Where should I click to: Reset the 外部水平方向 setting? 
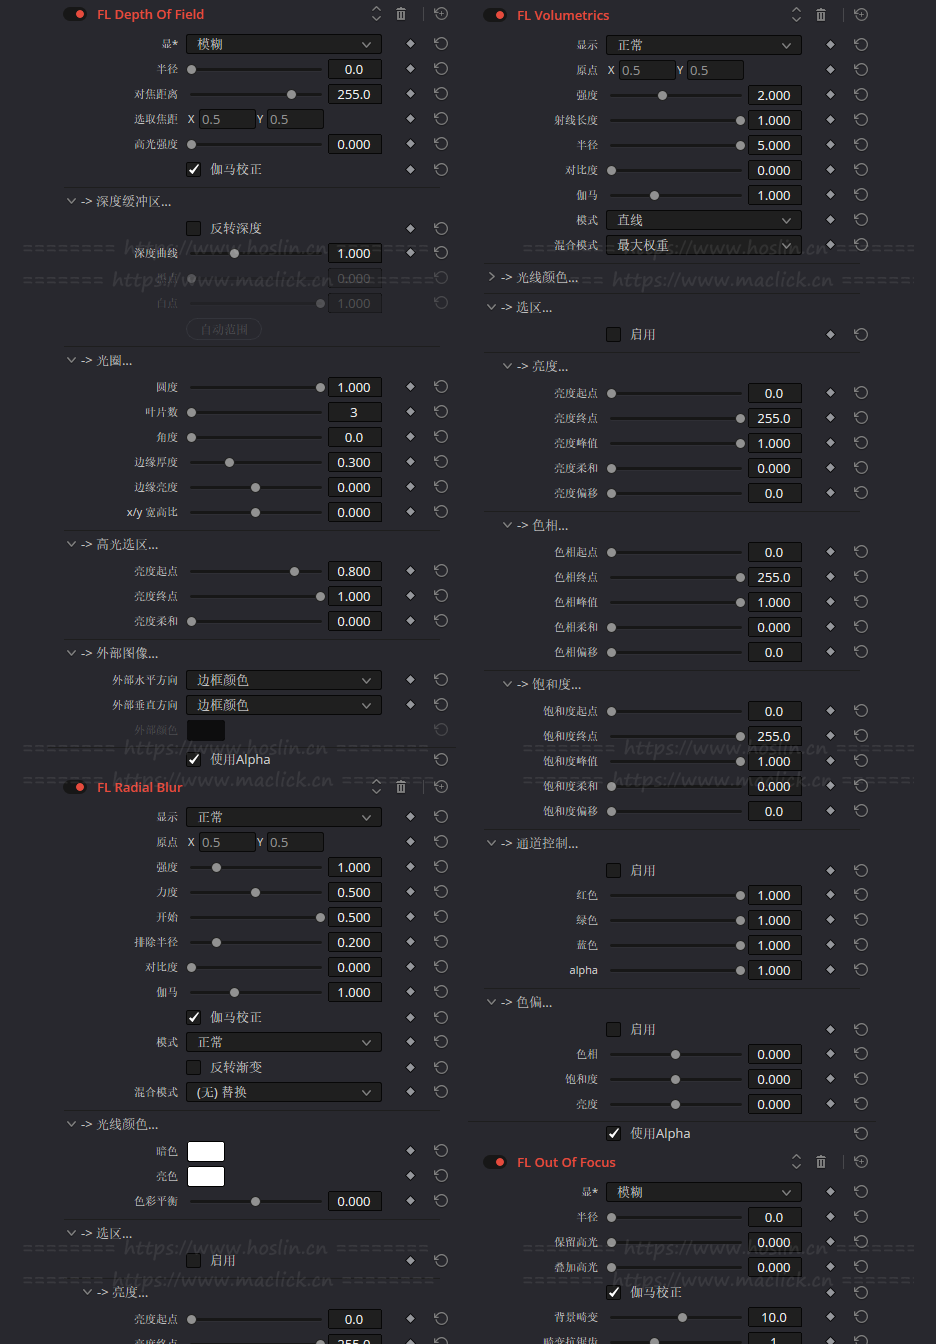pyautogui.click(x=441, y=680)
